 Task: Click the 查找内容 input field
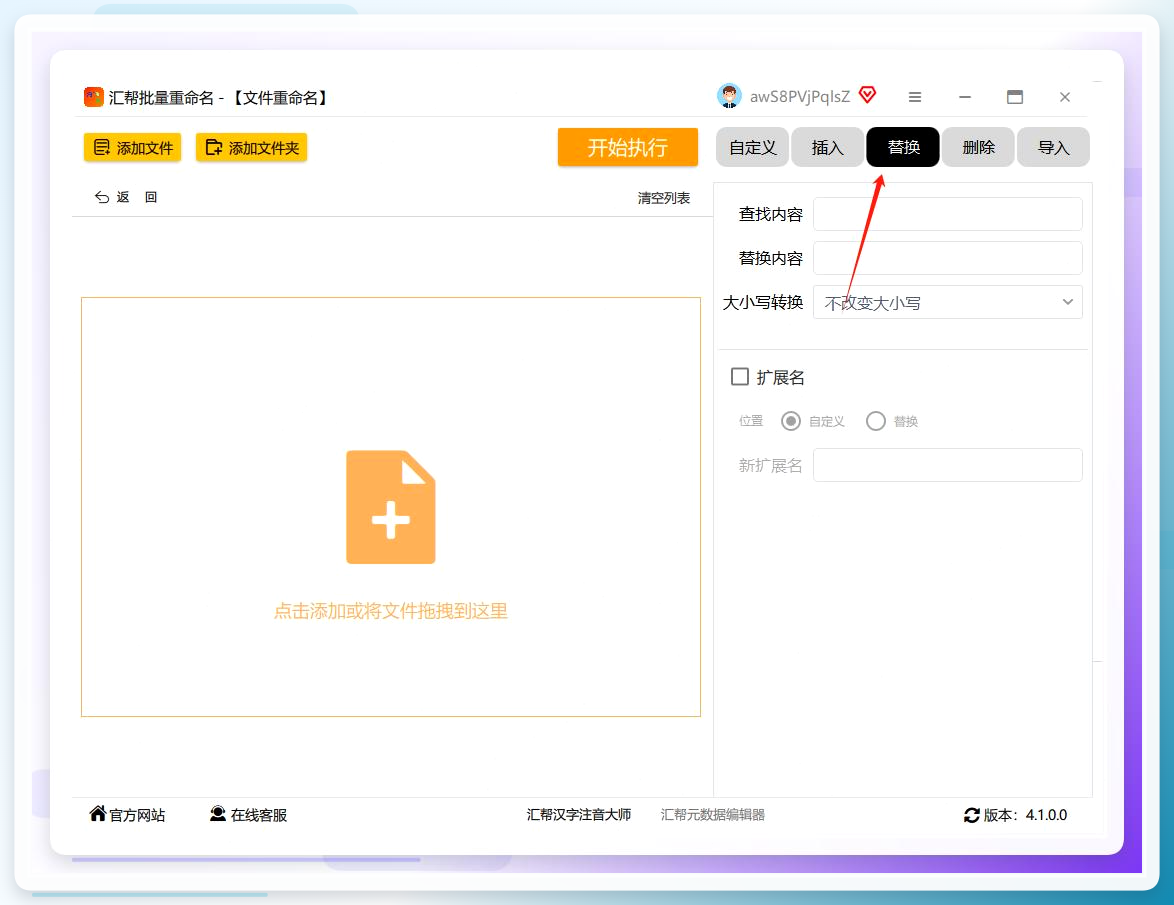(947, 214)
